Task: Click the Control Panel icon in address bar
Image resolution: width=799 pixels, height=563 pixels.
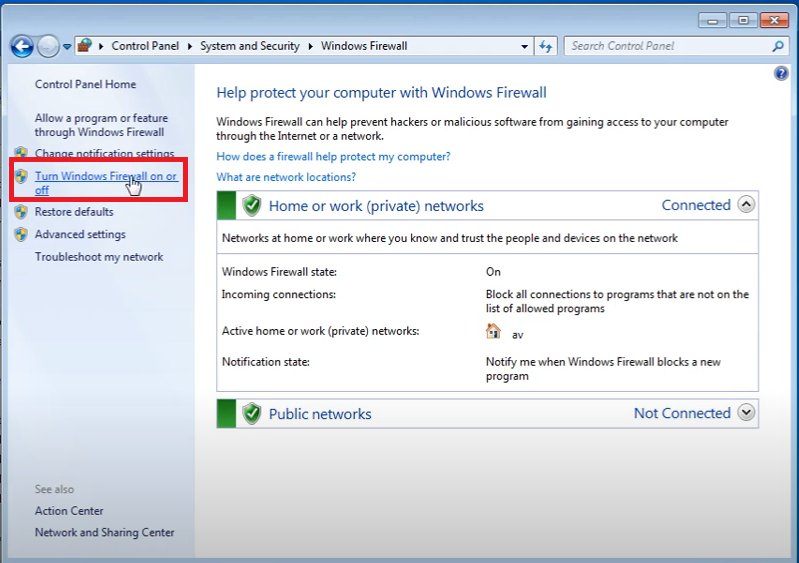Action: [x=86, y=46]
